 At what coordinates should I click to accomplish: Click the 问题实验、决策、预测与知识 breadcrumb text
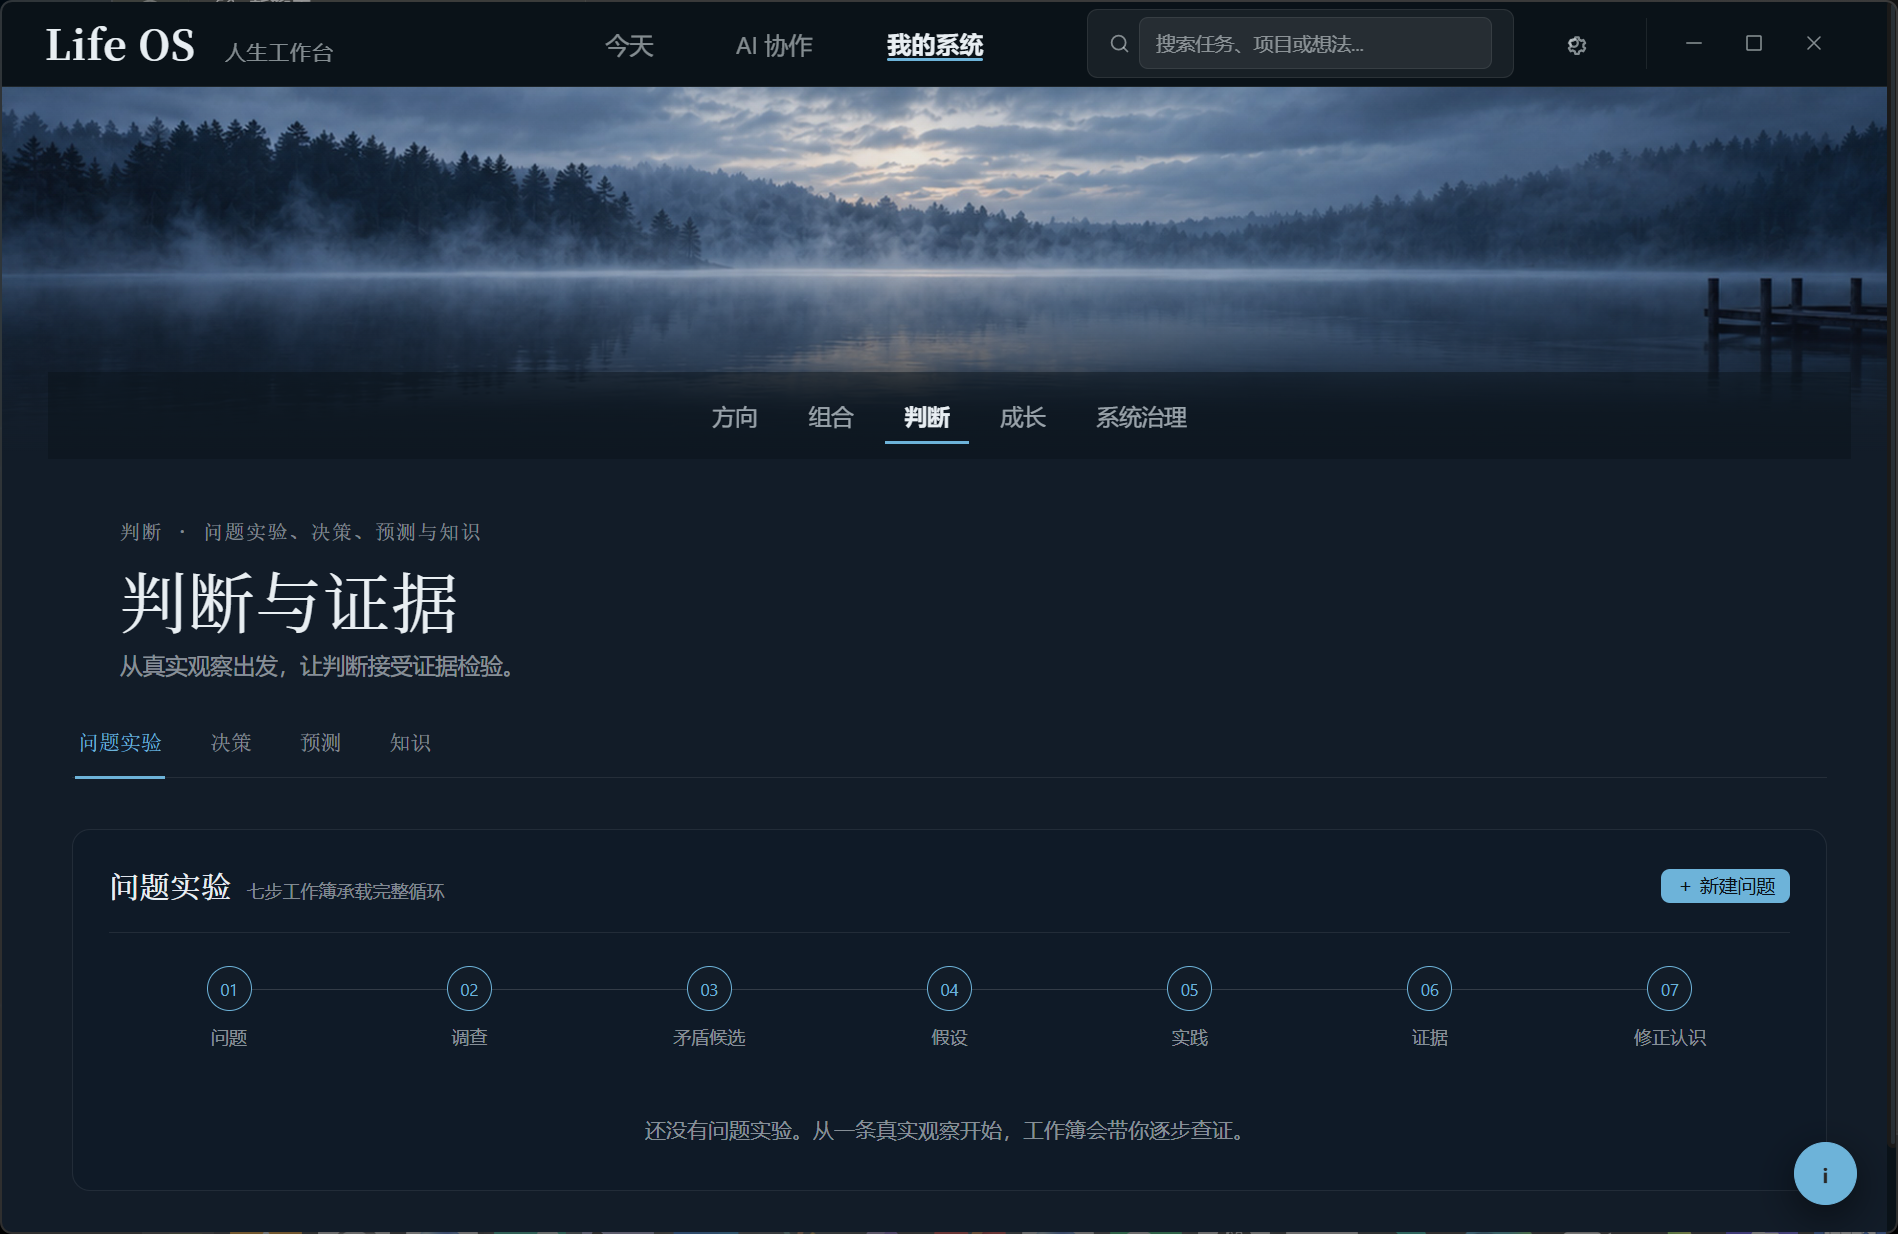click(342, 532)
